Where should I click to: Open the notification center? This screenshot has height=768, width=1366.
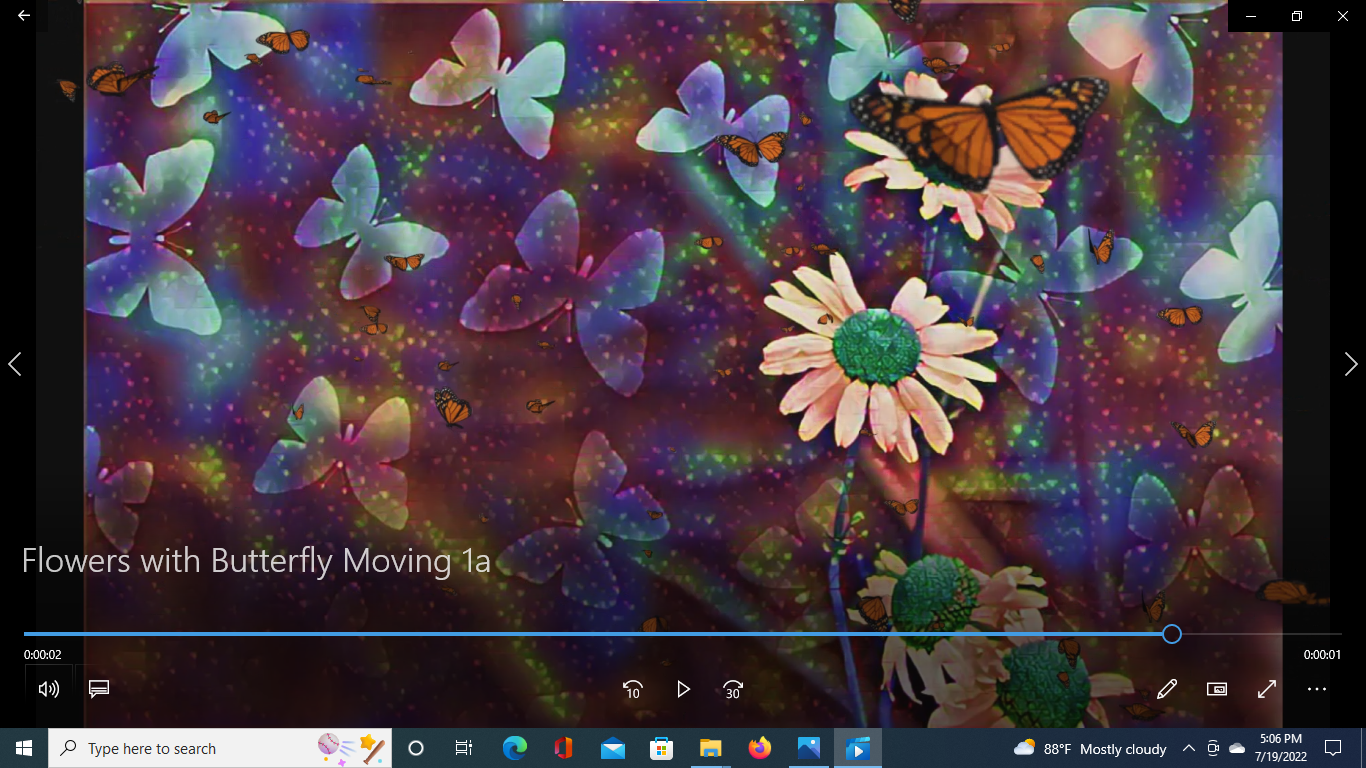pos(1332,748)
